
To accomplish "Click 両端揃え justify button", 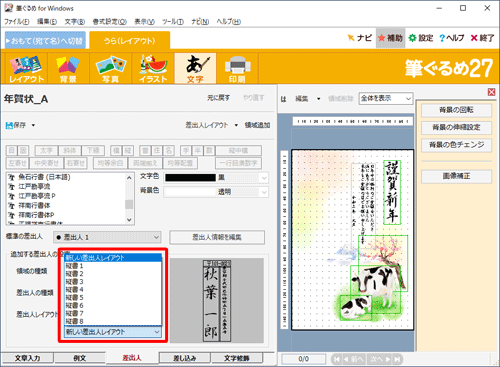I will 145,163.
